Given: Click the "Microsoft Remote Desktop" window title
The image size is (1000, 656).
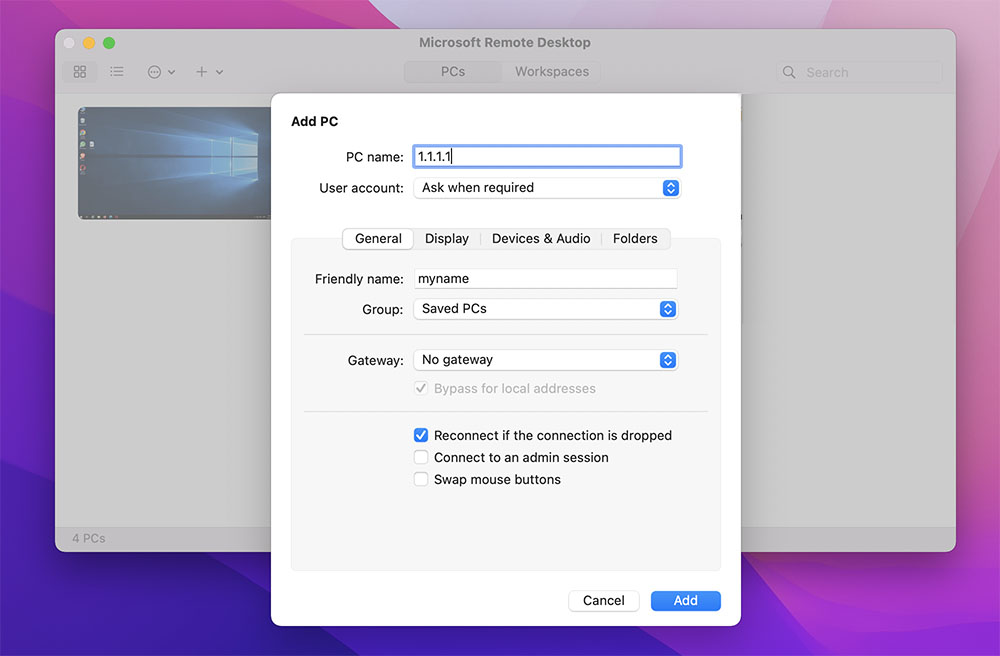Looking at the screenshot, I should [x=504, y=43].
